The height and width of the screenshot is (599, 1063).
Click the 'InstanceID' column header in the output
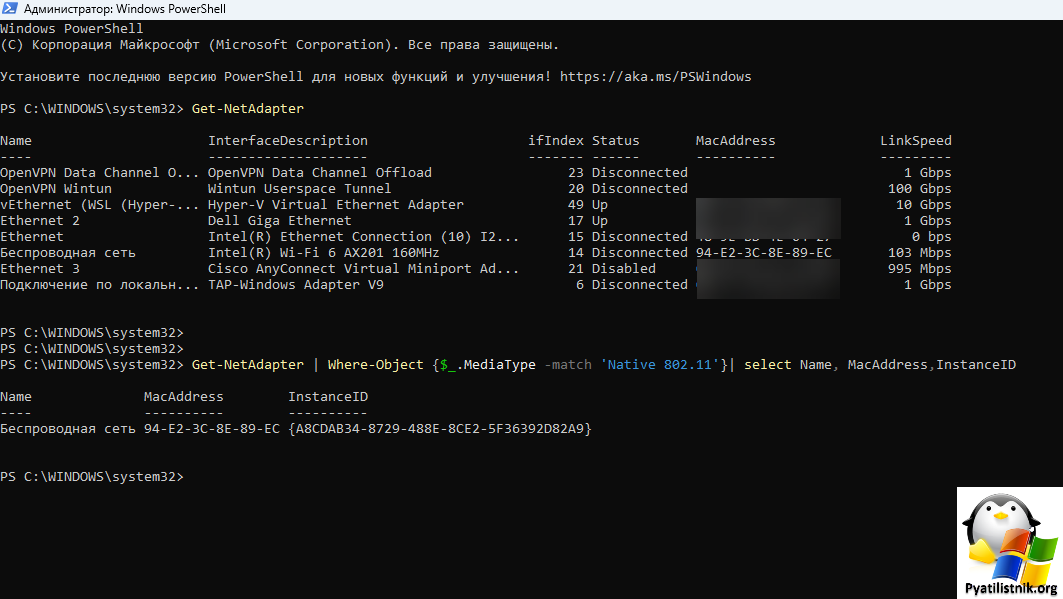pos(328,397)
